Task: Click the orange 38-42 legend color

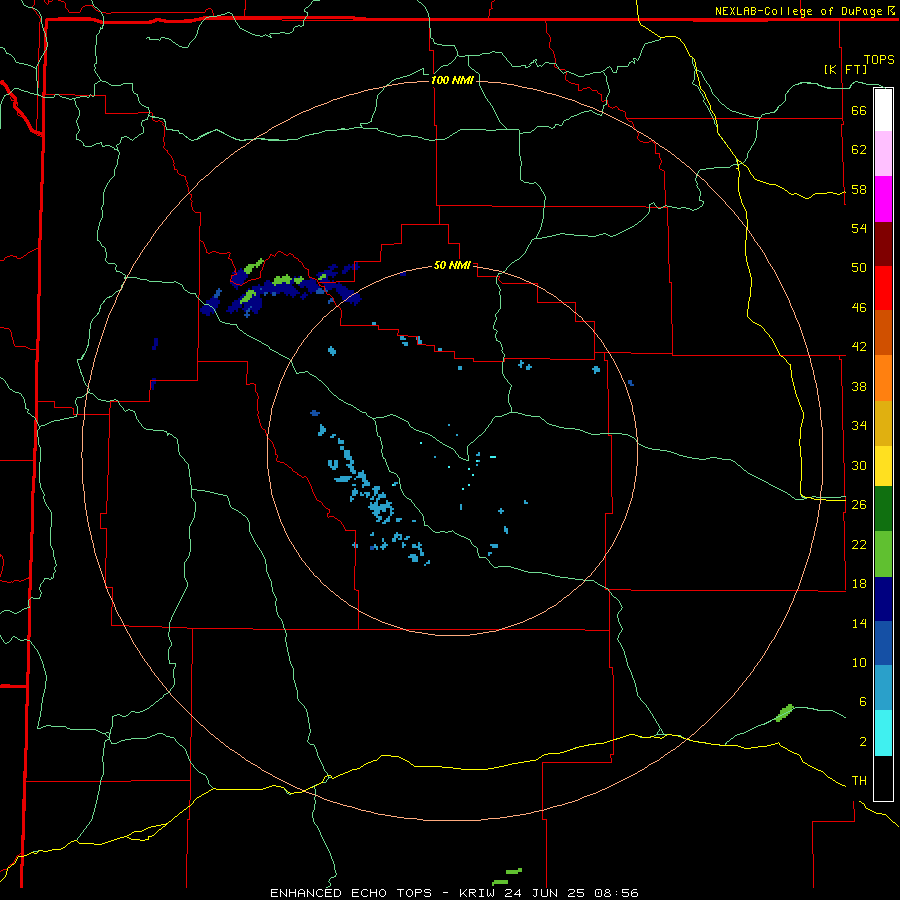Action: (883, 378)
